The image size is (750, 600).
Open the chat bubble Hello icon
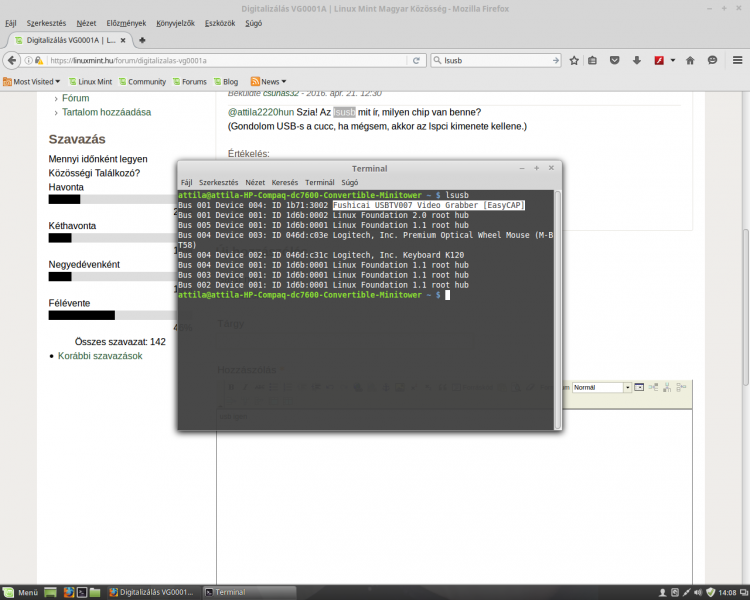[712, 60]
